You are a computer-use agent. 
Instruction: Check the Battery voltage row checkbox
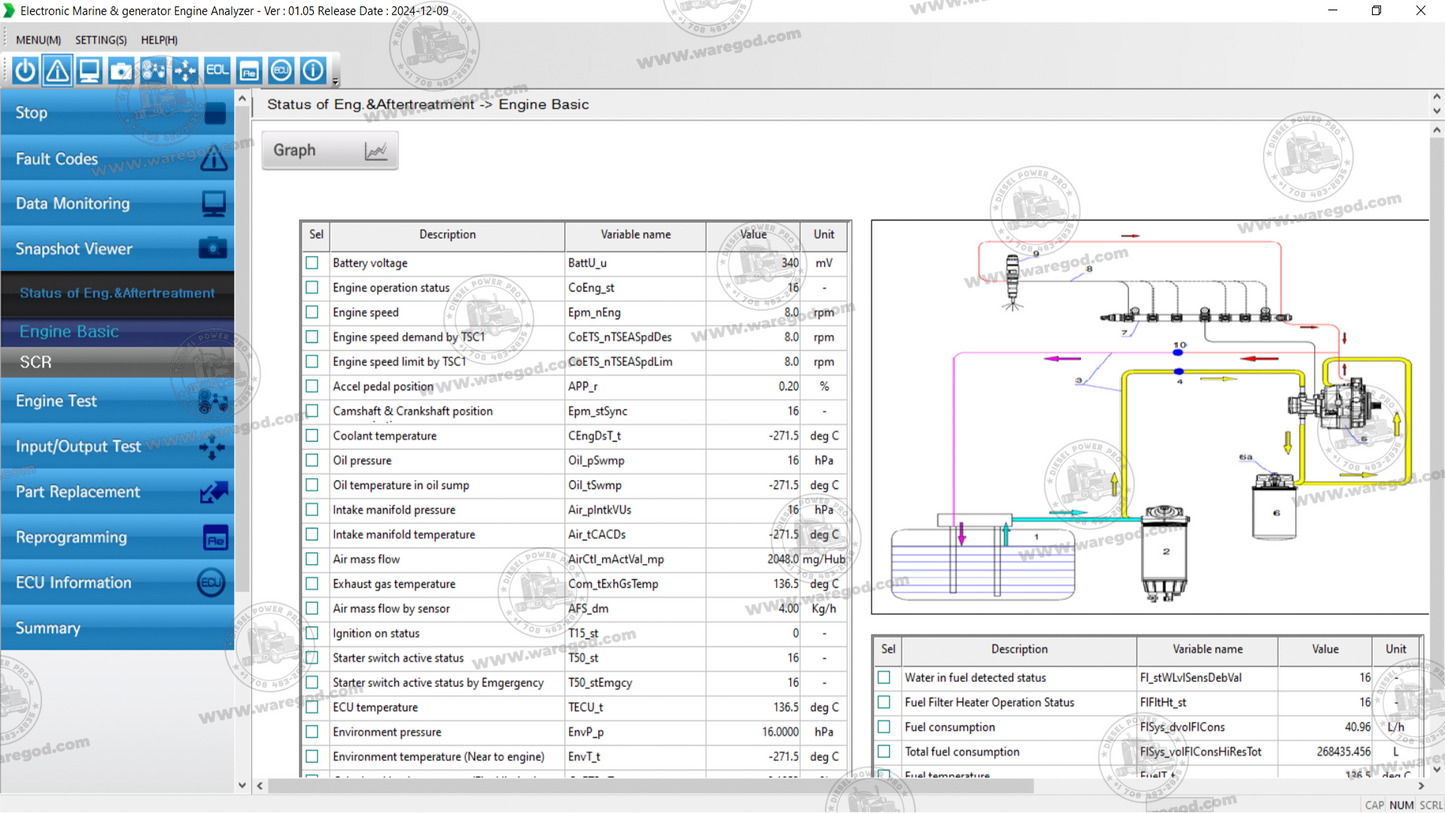(313, 263)
